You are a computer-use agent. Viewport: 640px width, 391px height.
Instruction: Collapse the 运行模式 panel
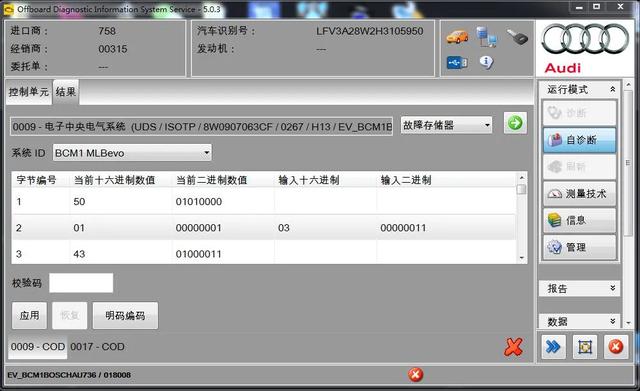(x=612, y=89)
